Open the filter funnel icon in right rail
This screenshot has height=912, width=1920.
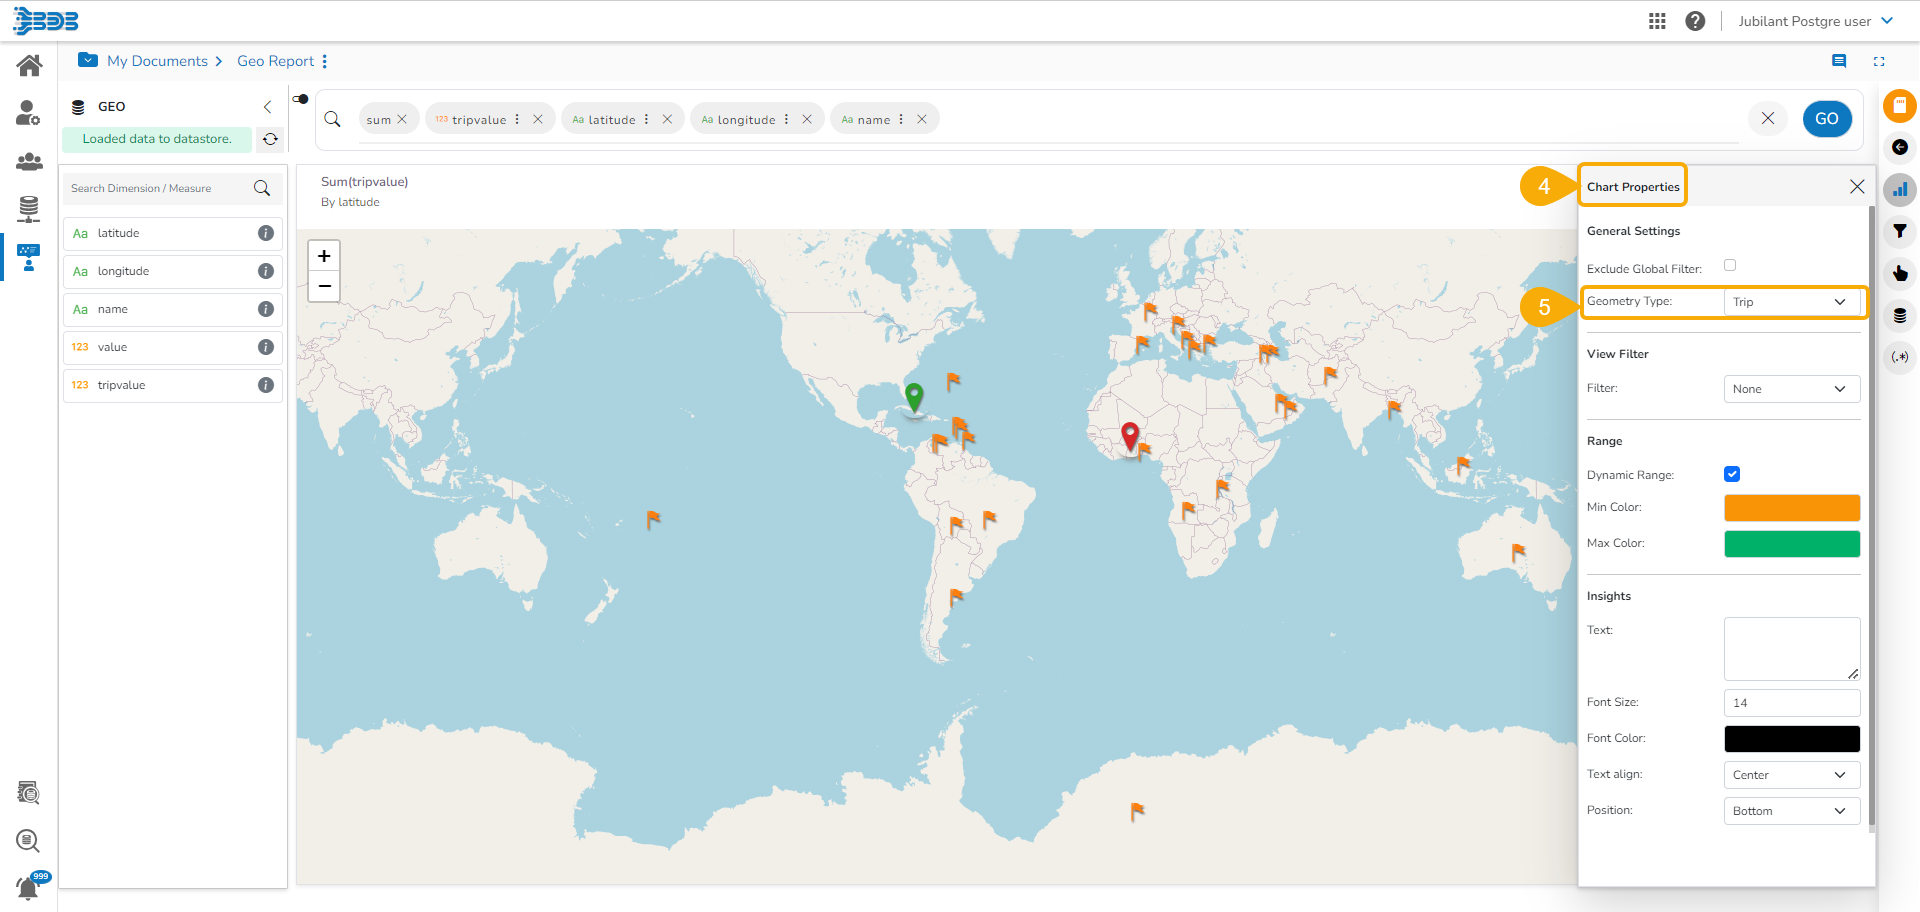tap(1900, 231)
